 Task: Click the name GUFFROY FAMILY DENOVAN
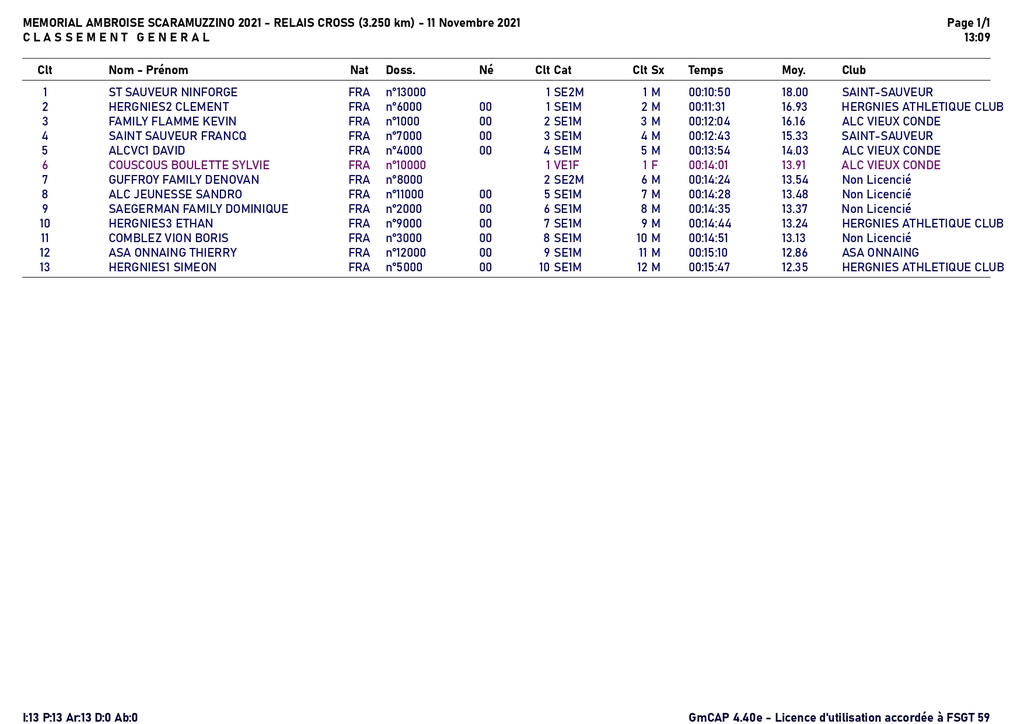184,180
